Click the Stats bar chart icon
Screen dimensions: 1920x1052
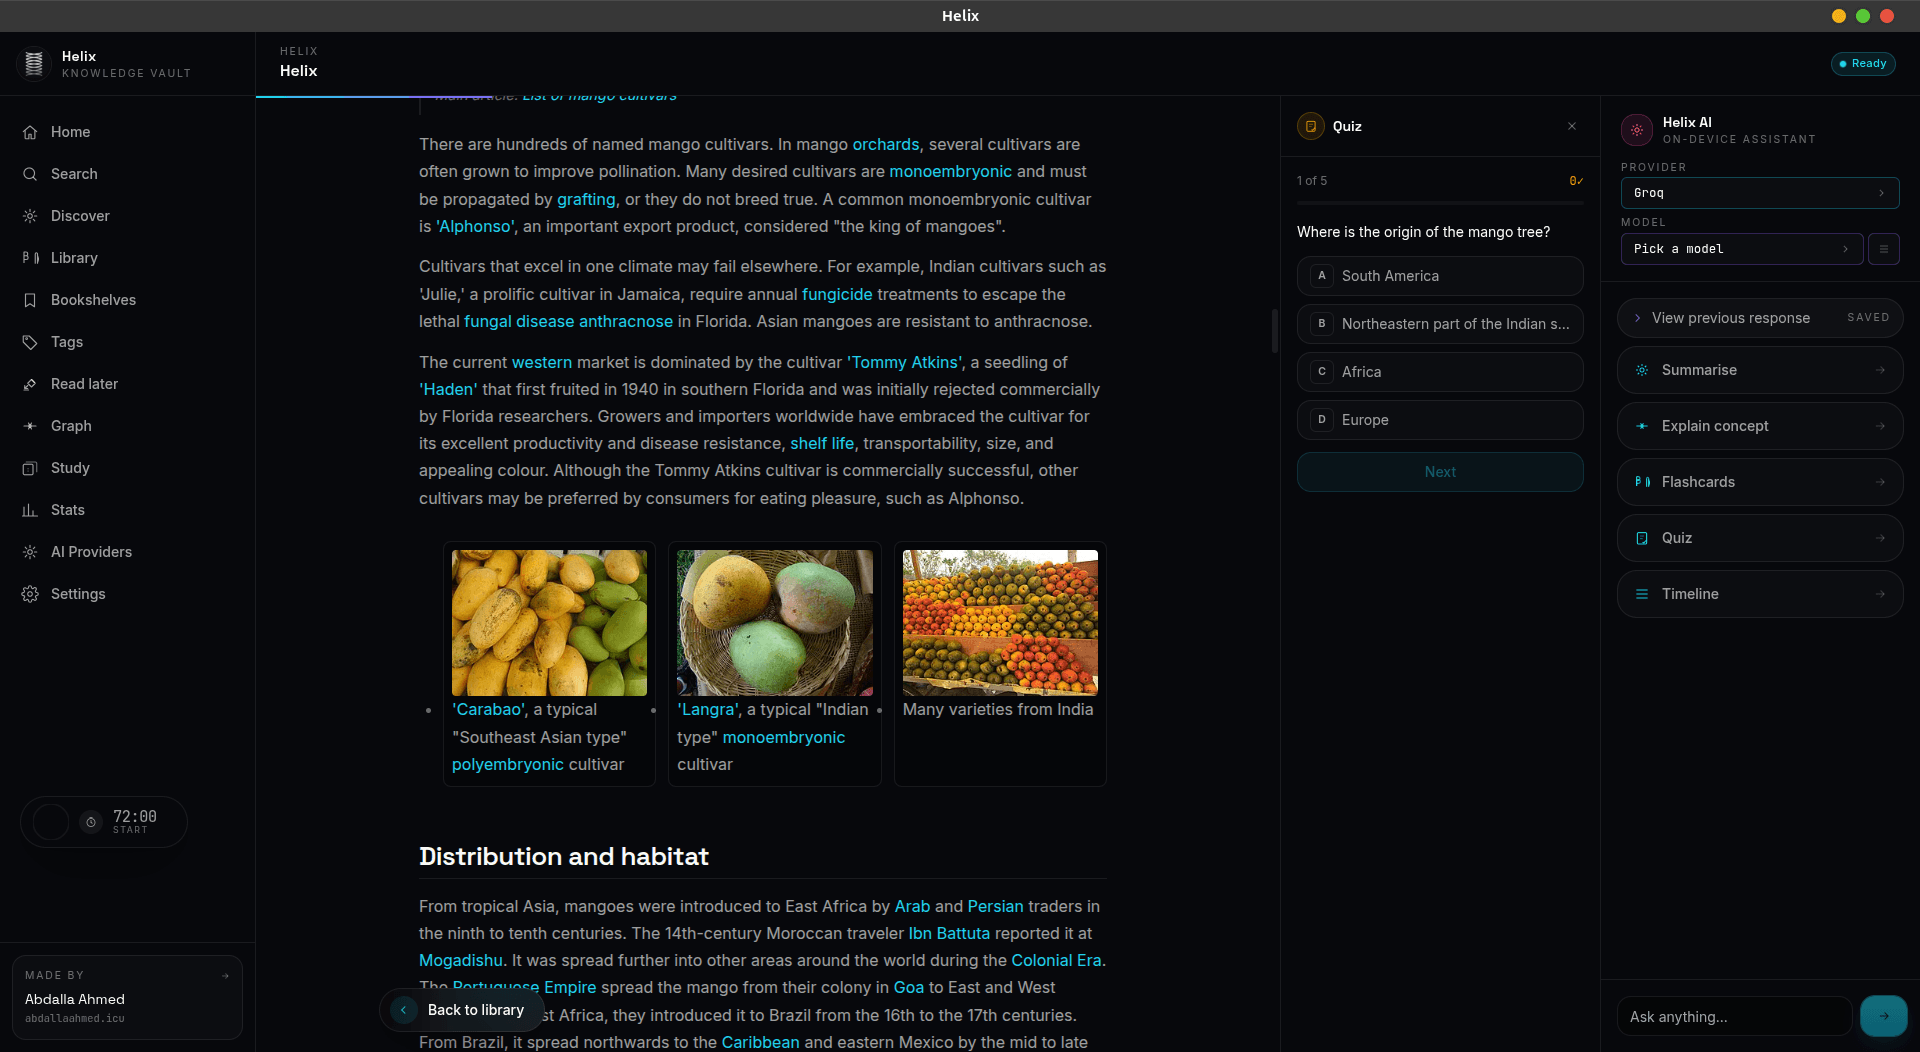pyautogui.click(x=30, y=510)
